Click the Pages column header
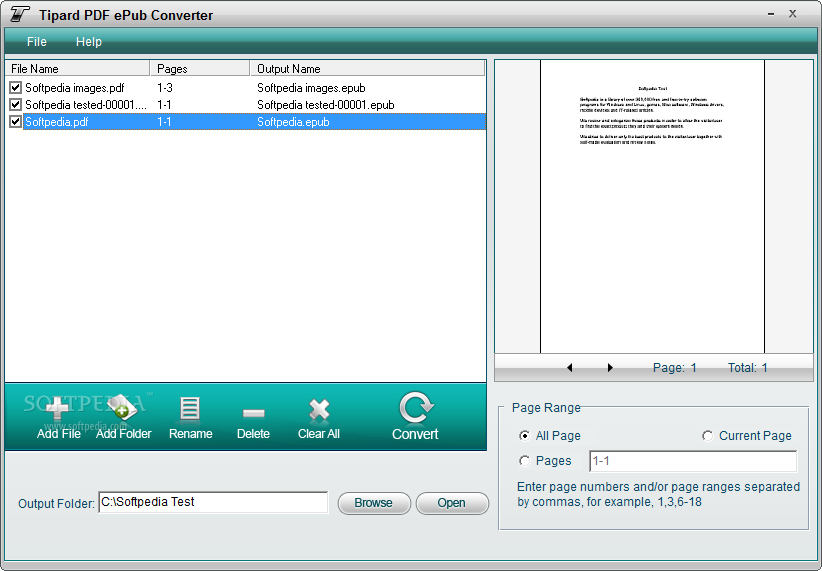The image size is (822, 571). click(x=200, y=69)
